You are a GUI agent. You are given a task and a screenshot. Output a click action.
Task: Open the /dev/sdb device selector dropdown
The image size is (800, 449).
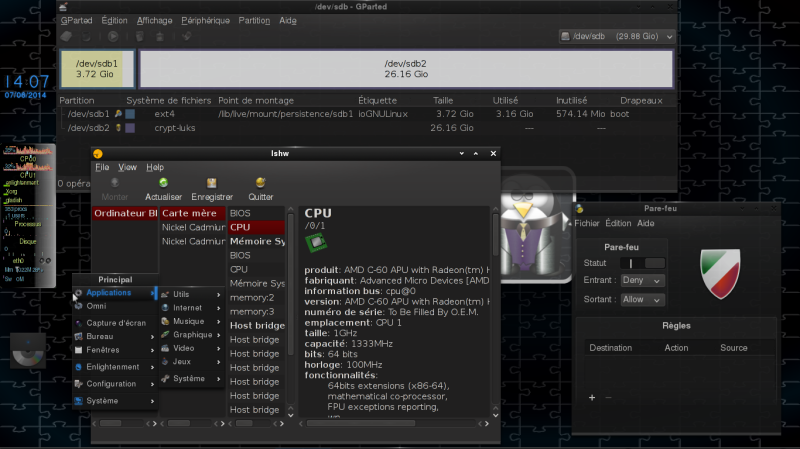(614, 37)
